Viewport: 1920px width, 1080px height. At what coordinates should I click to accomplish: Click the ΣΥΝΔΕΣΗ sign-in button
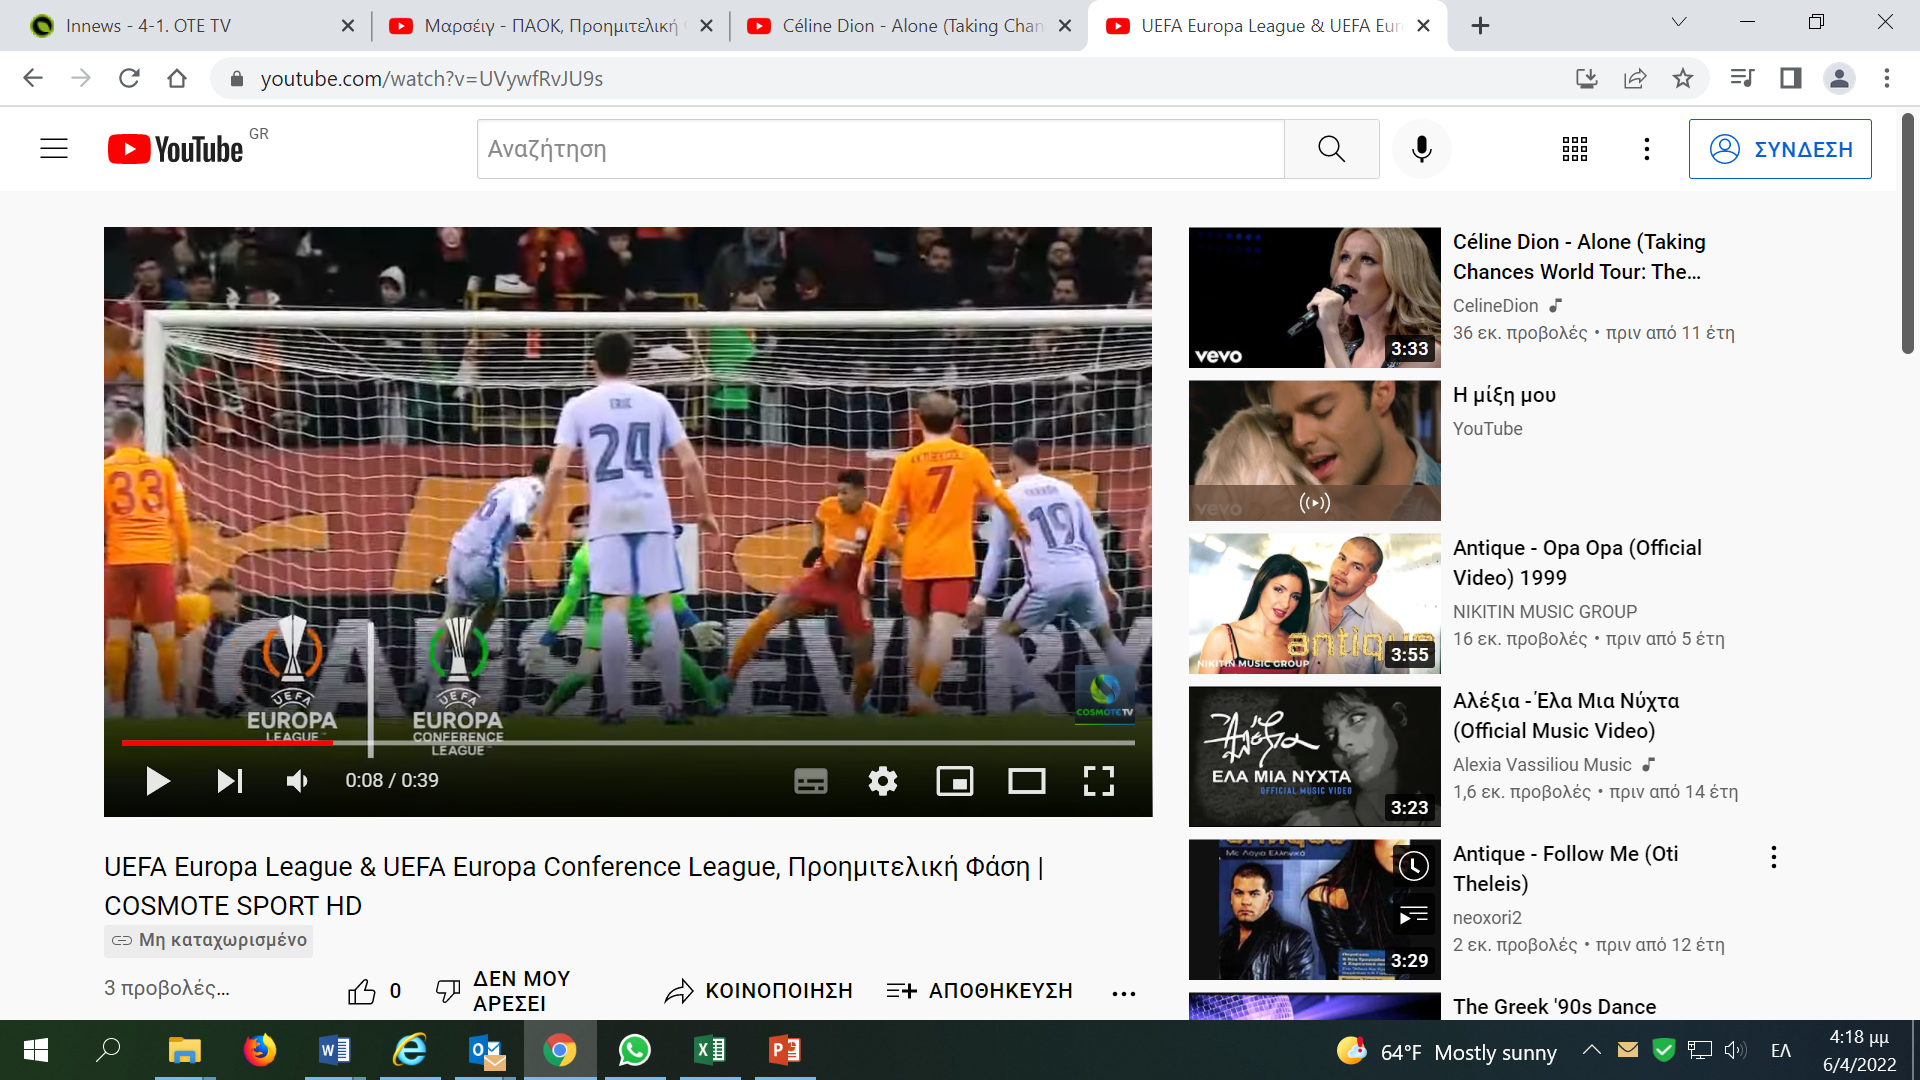point(1780,149)
